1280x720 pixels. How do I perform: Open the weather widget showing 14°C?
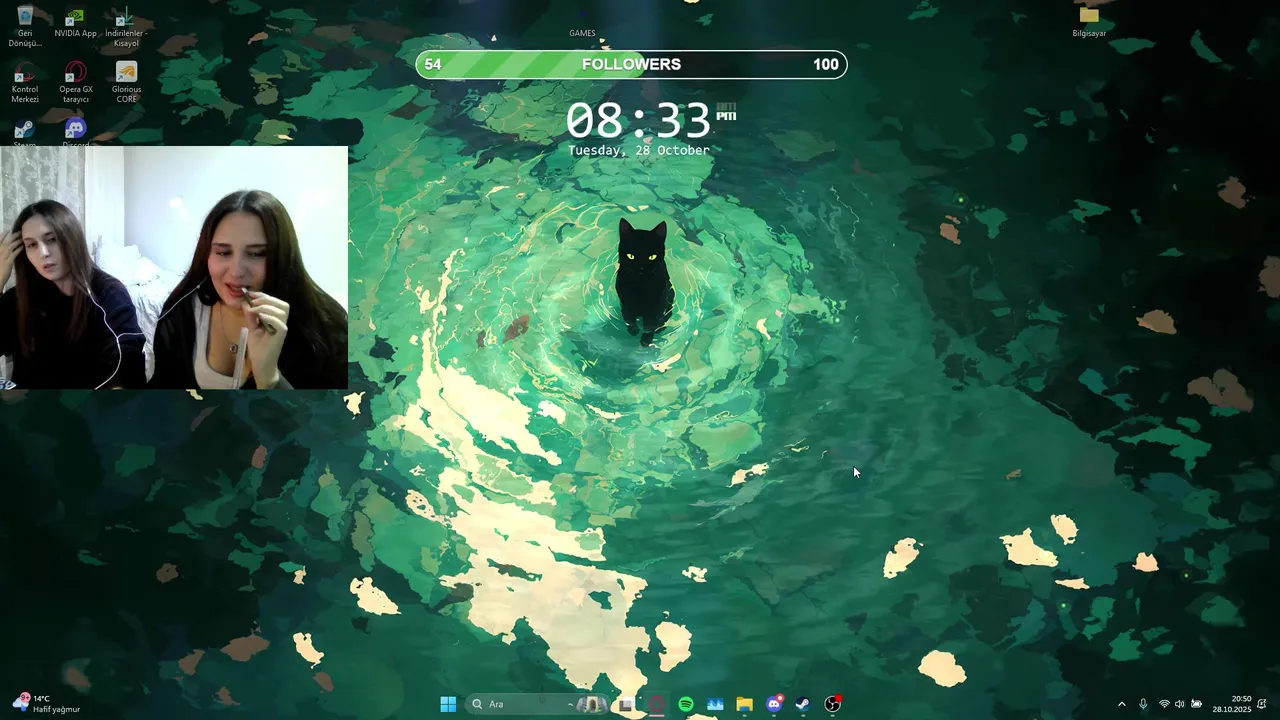47,704
